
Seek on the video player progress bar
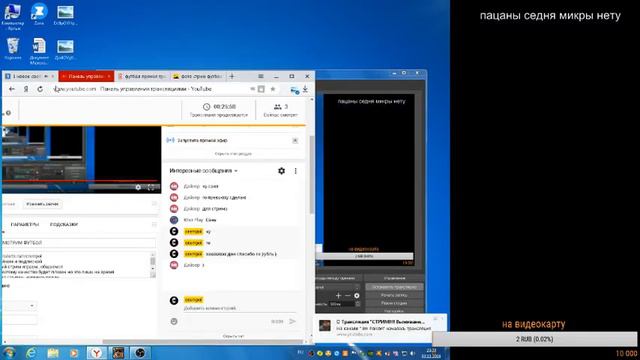(80, 180)
